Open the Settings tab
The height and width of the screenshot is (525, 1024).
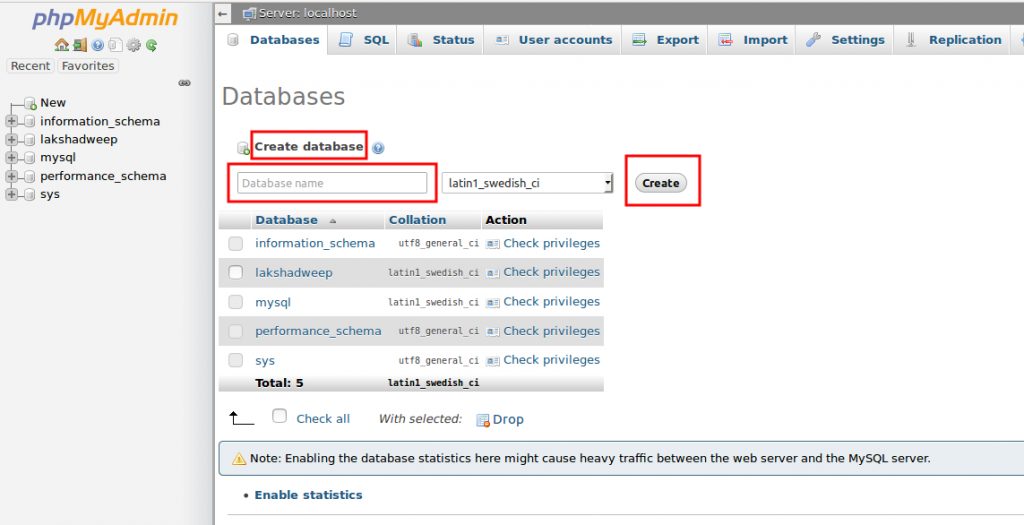point(844,40)
